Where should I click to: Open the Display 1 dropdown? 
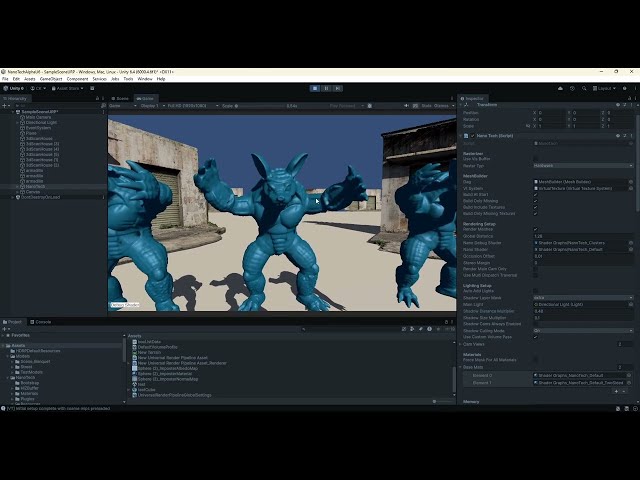tap(152, 106)
